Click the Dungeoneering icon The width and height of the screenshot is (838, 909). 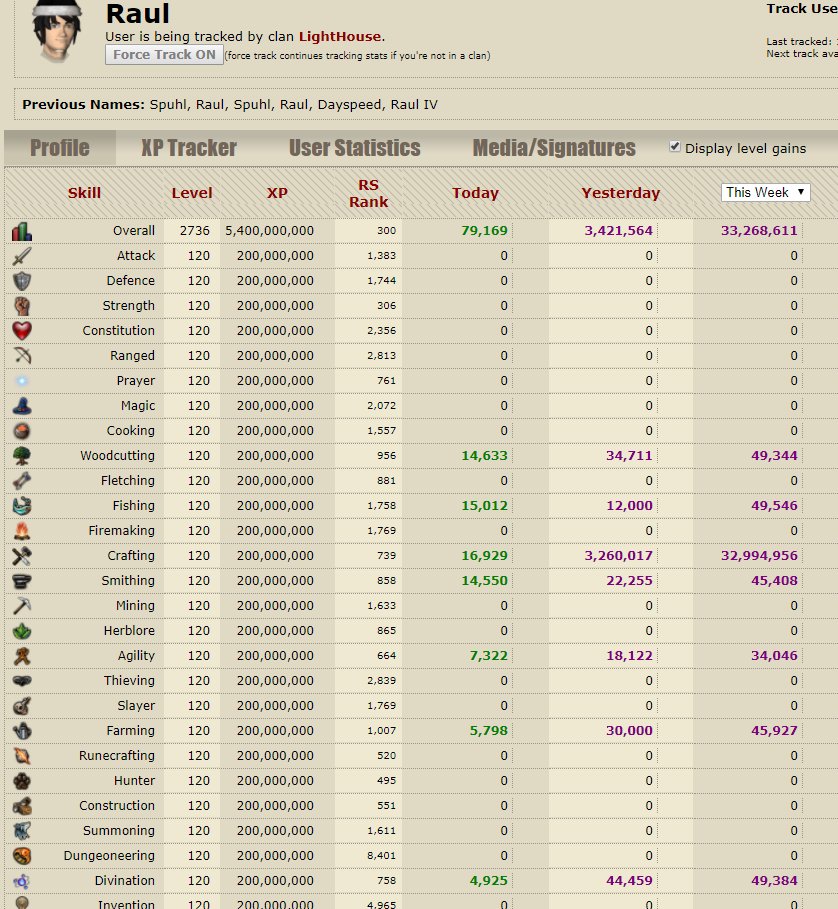click(22, 856)
